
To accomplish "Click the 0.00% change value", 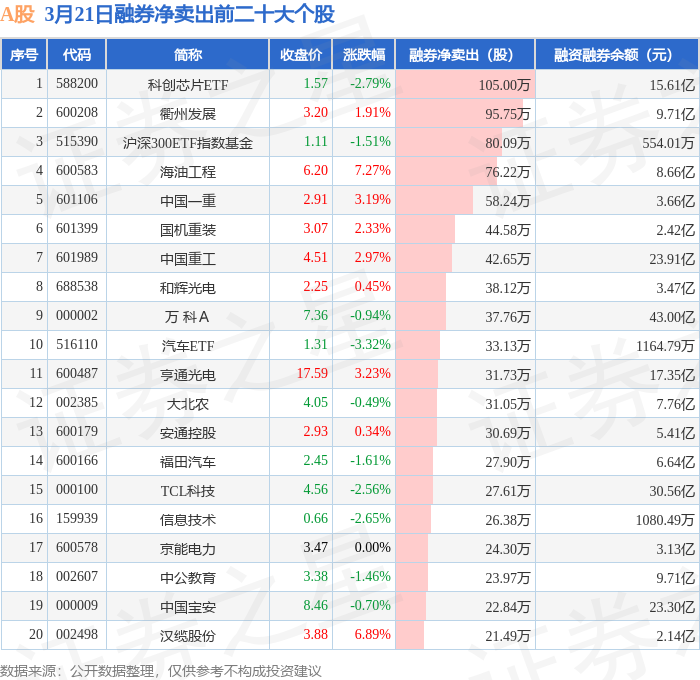I will pos(372,548).
